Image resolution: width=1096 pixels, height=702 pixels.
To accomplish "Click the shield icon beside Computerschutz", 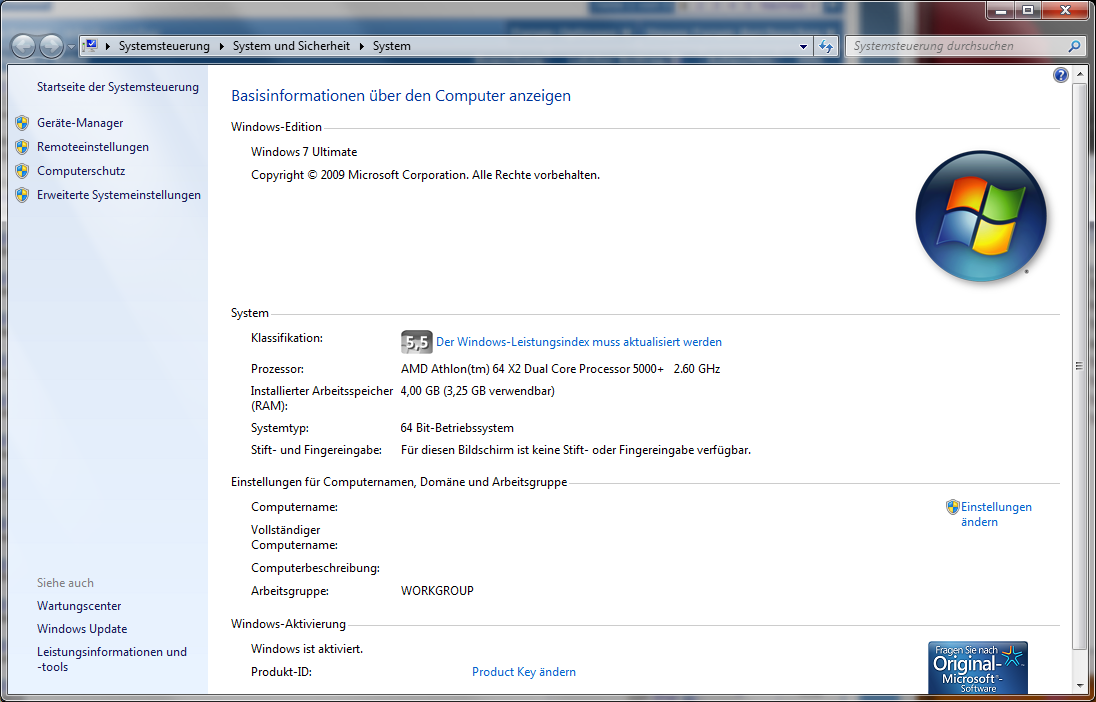I will point(22,171).
